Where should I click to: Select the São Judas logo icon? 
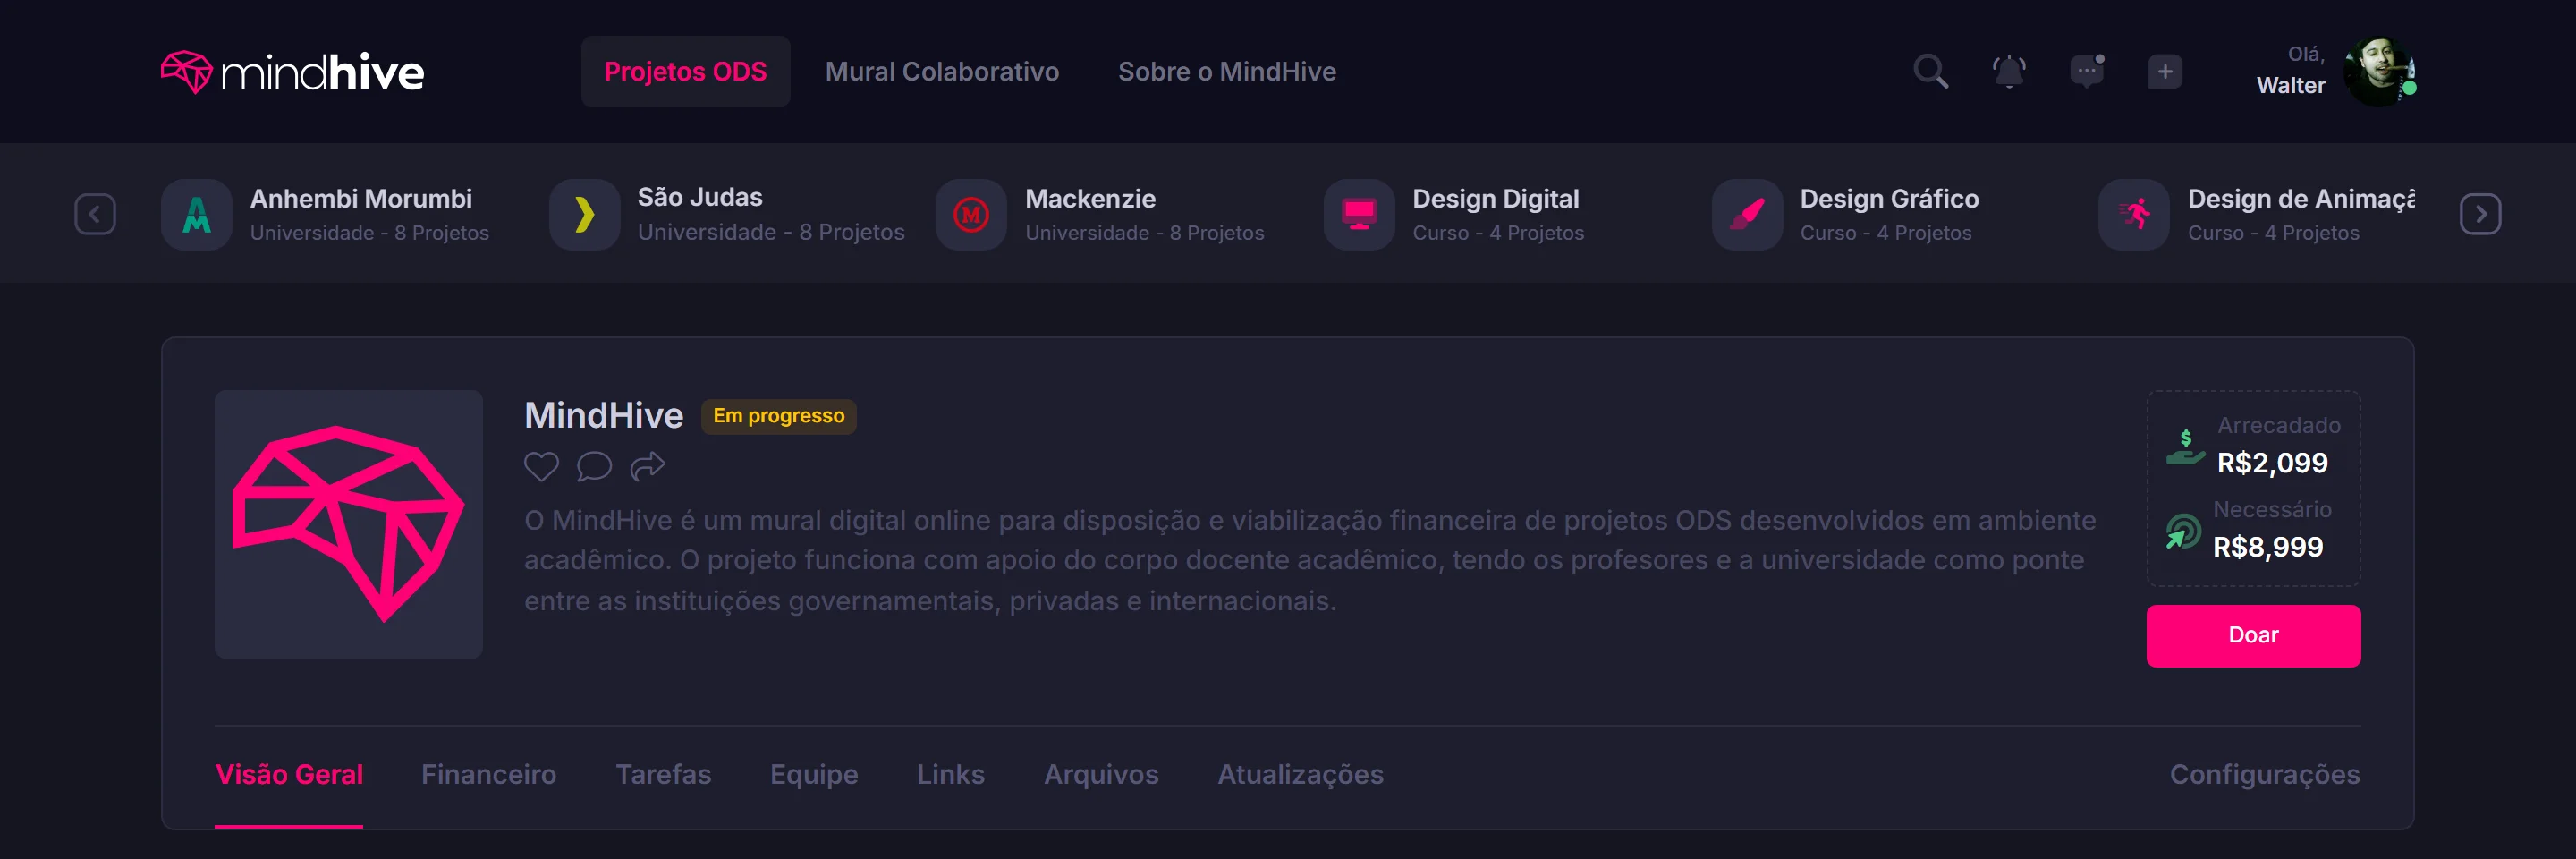point(584,214)
